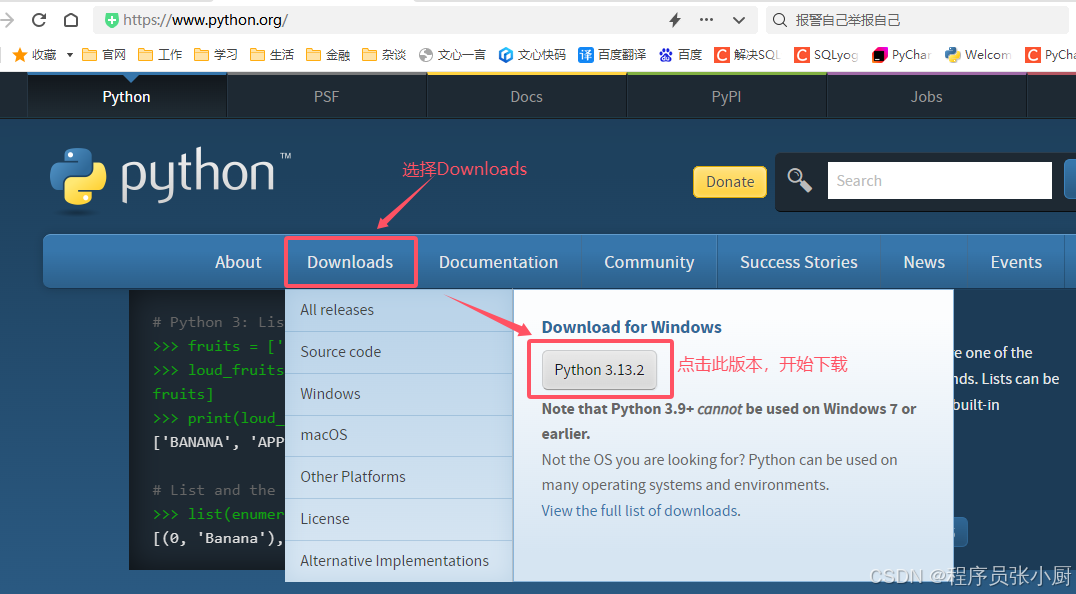
Task: Click the lightning speed mode icon
Action: click(675, 20)
